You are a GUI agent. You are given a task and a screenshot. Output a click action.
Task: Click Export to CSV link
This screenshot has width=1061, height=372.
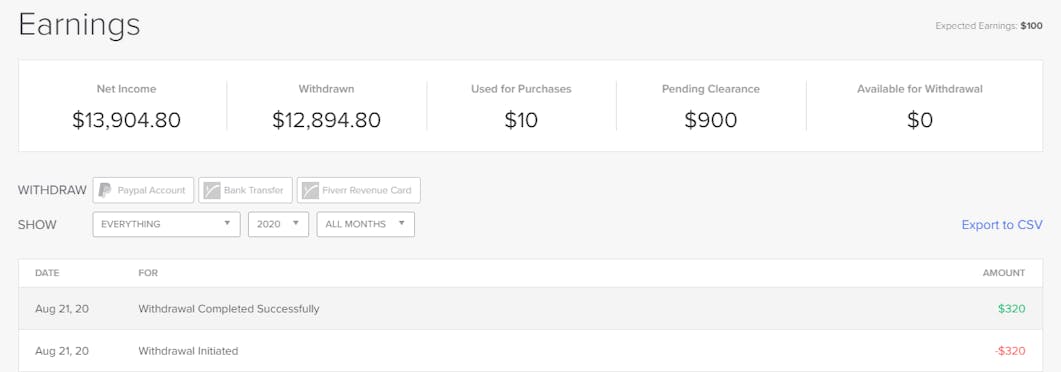click(1002, 225)
